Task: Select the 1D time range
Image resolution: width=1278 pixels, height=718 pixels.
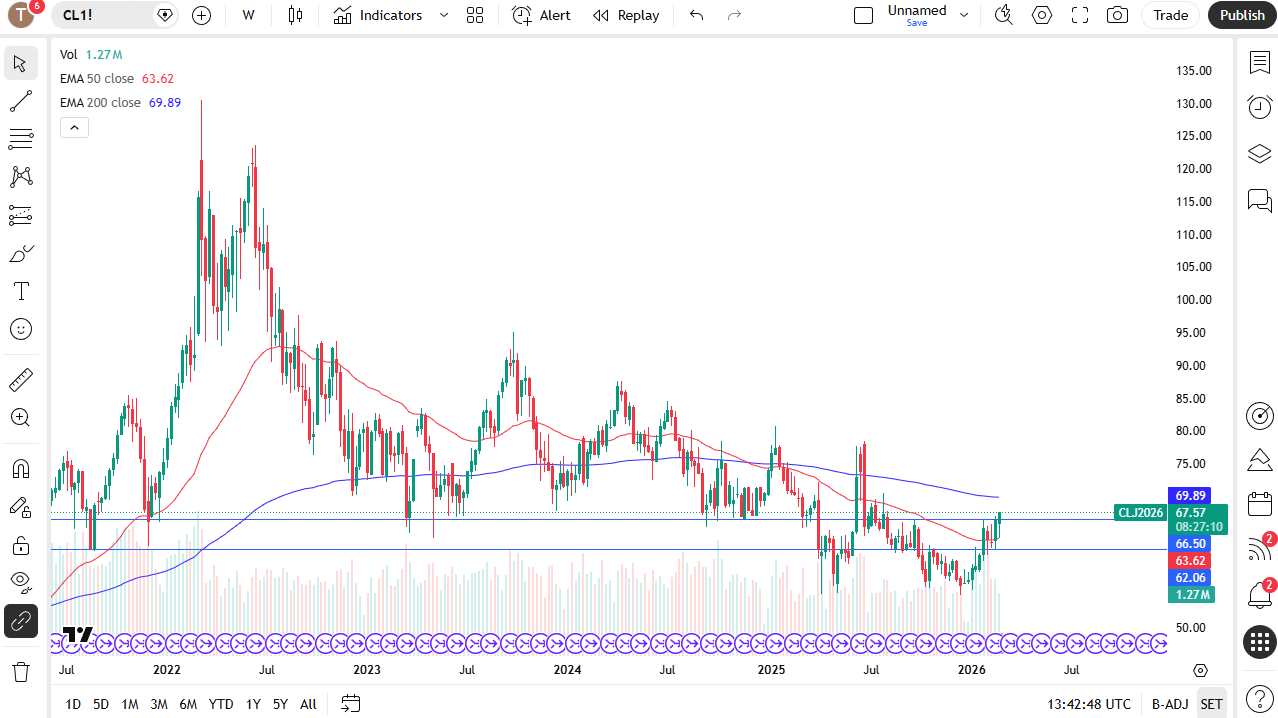Action: tap(73, 704)
